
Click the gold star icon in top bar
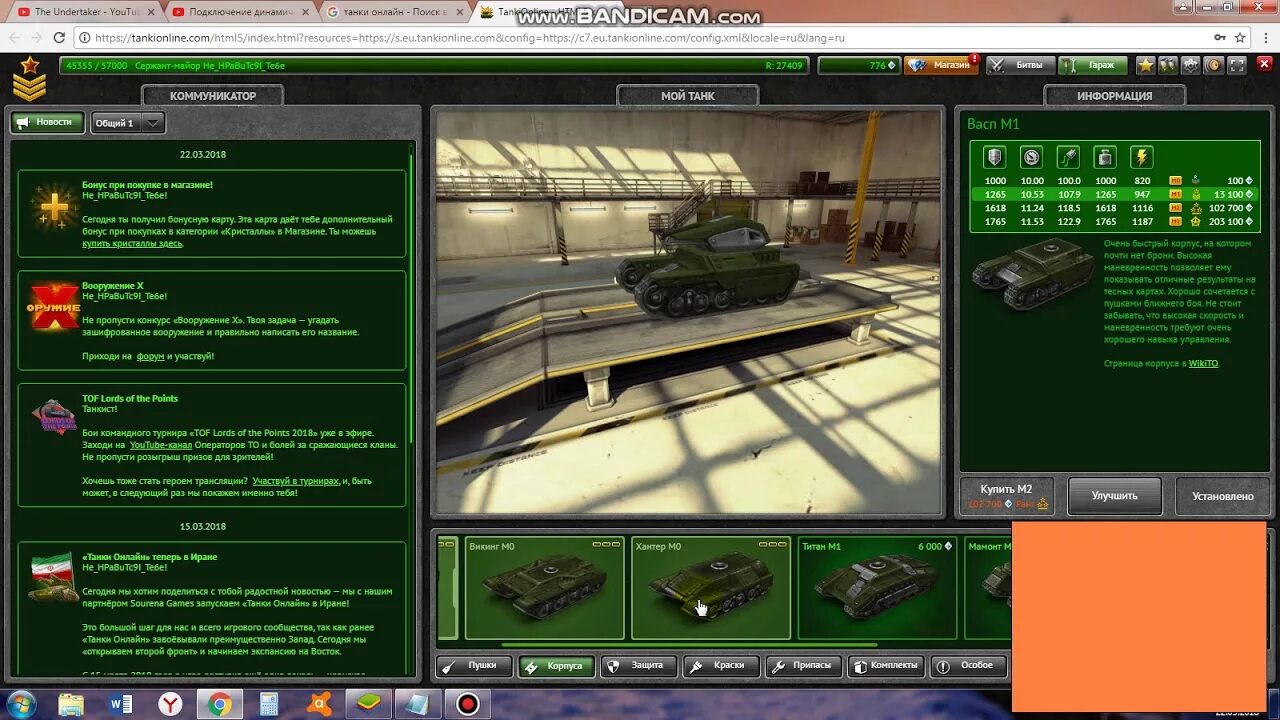(x=1146, y=65)
